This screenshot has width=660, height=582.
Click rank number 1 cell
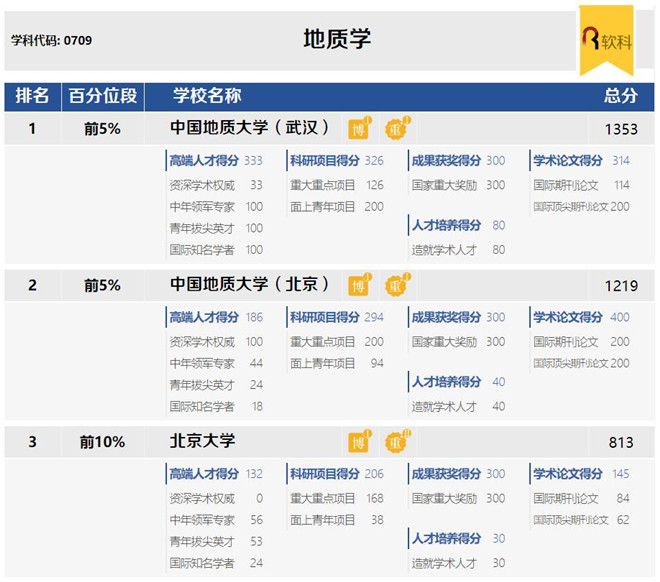click(x=32, y=128)
